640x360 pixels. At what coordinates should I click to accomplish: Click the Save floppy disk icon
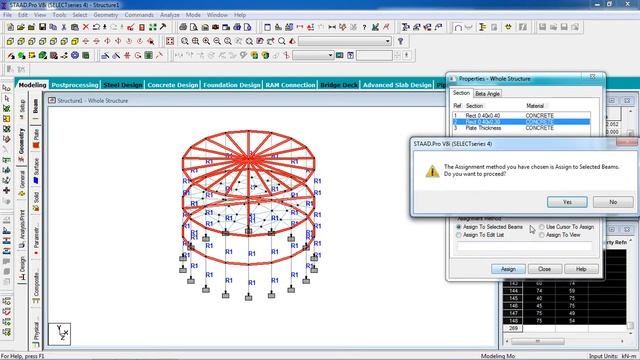point(42,27)
